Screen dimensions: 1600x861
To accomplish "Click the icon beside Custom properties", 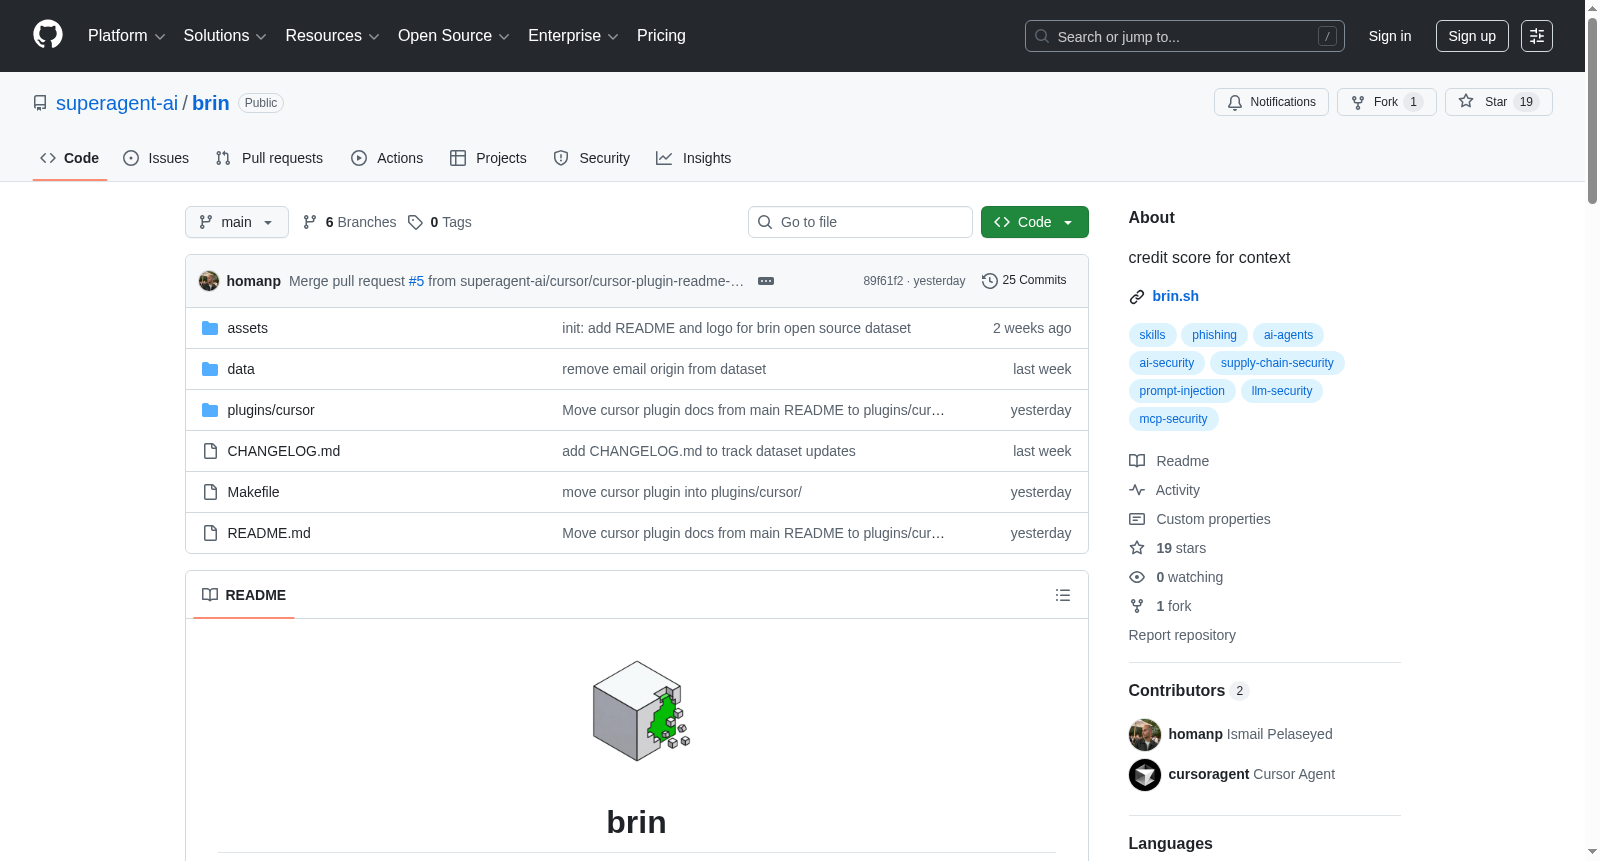I will coord(1137,519).
